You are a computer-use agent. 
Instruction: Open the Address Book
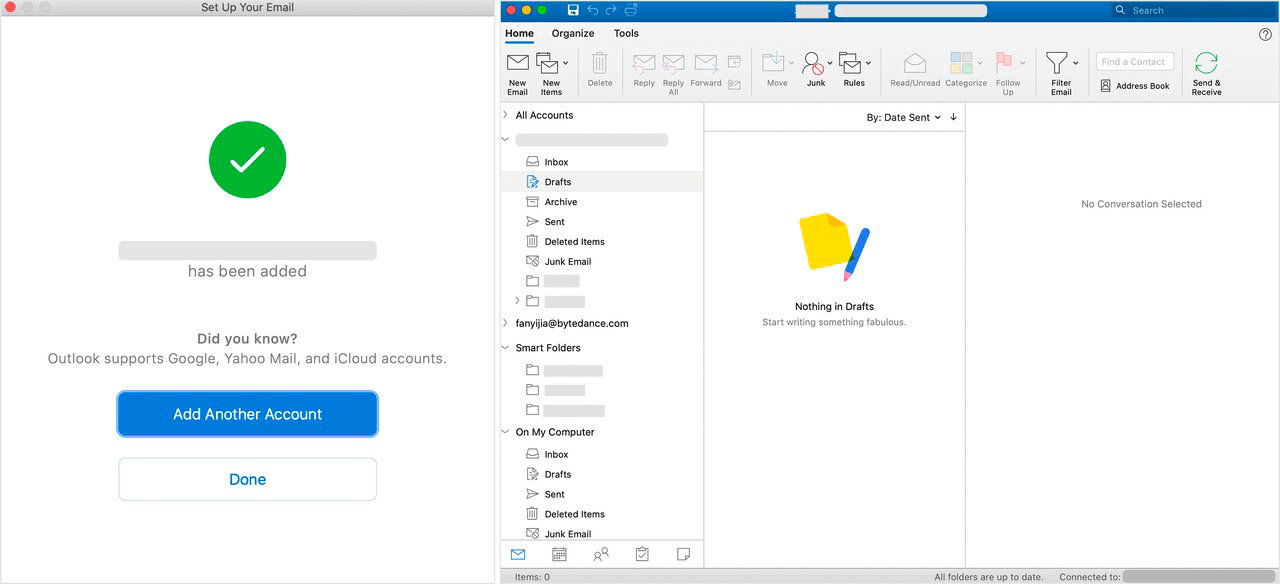click(1135, 86)
